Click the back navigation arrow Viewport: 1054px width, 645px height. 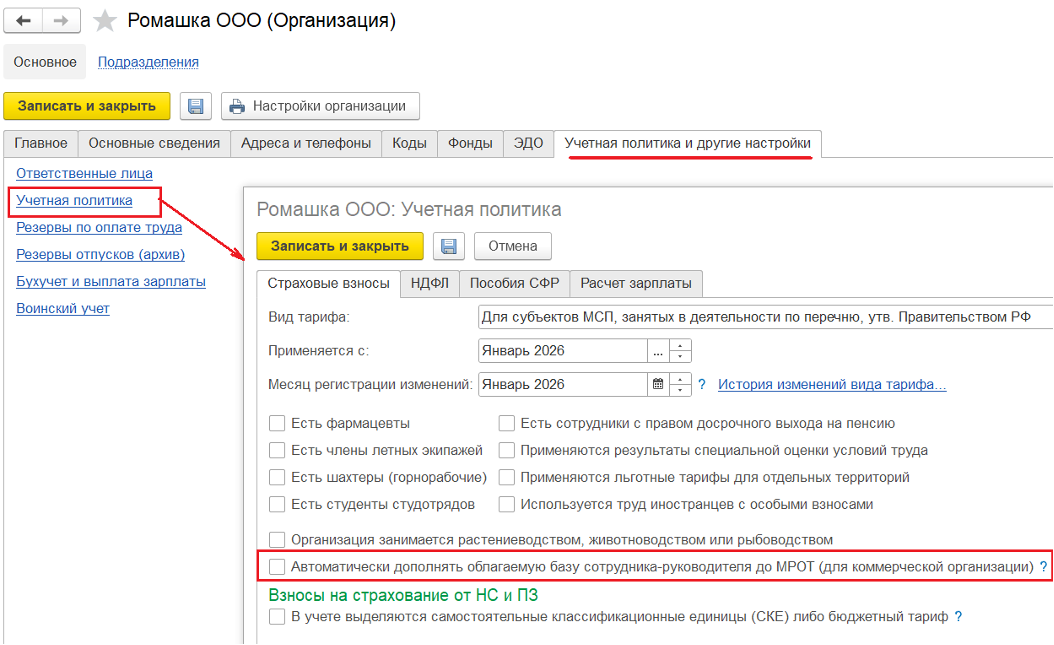click(x=24, y=21)
